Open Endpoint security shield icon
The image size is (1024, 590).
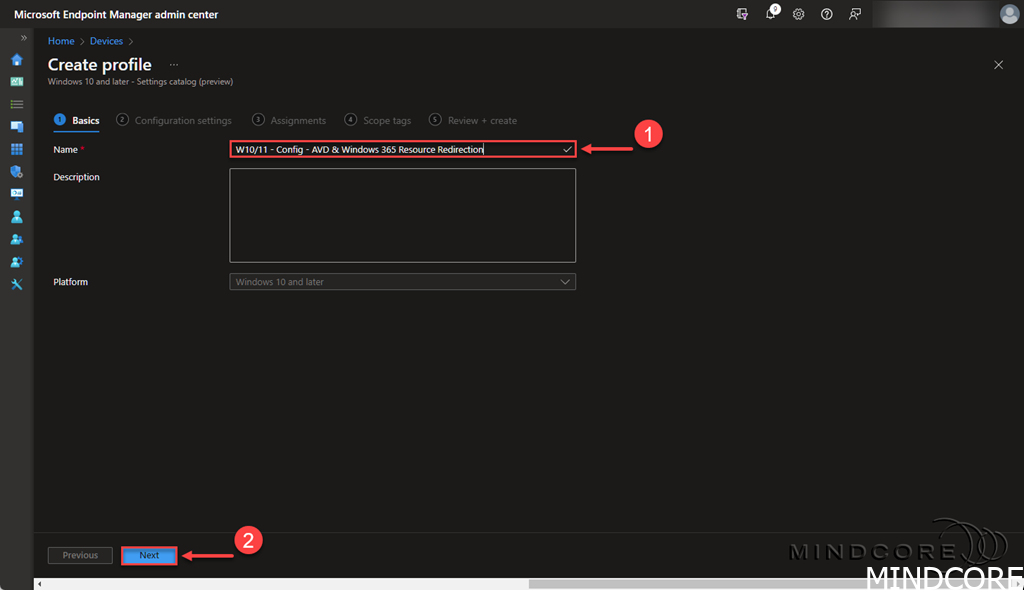click(16, 171)
